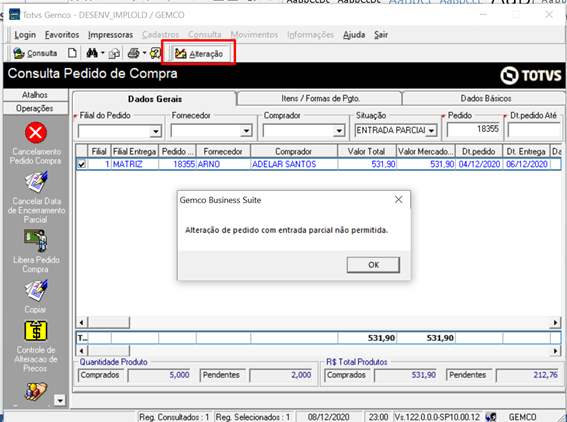Click the Consulta toolbar button

click(x=35, y=54)
